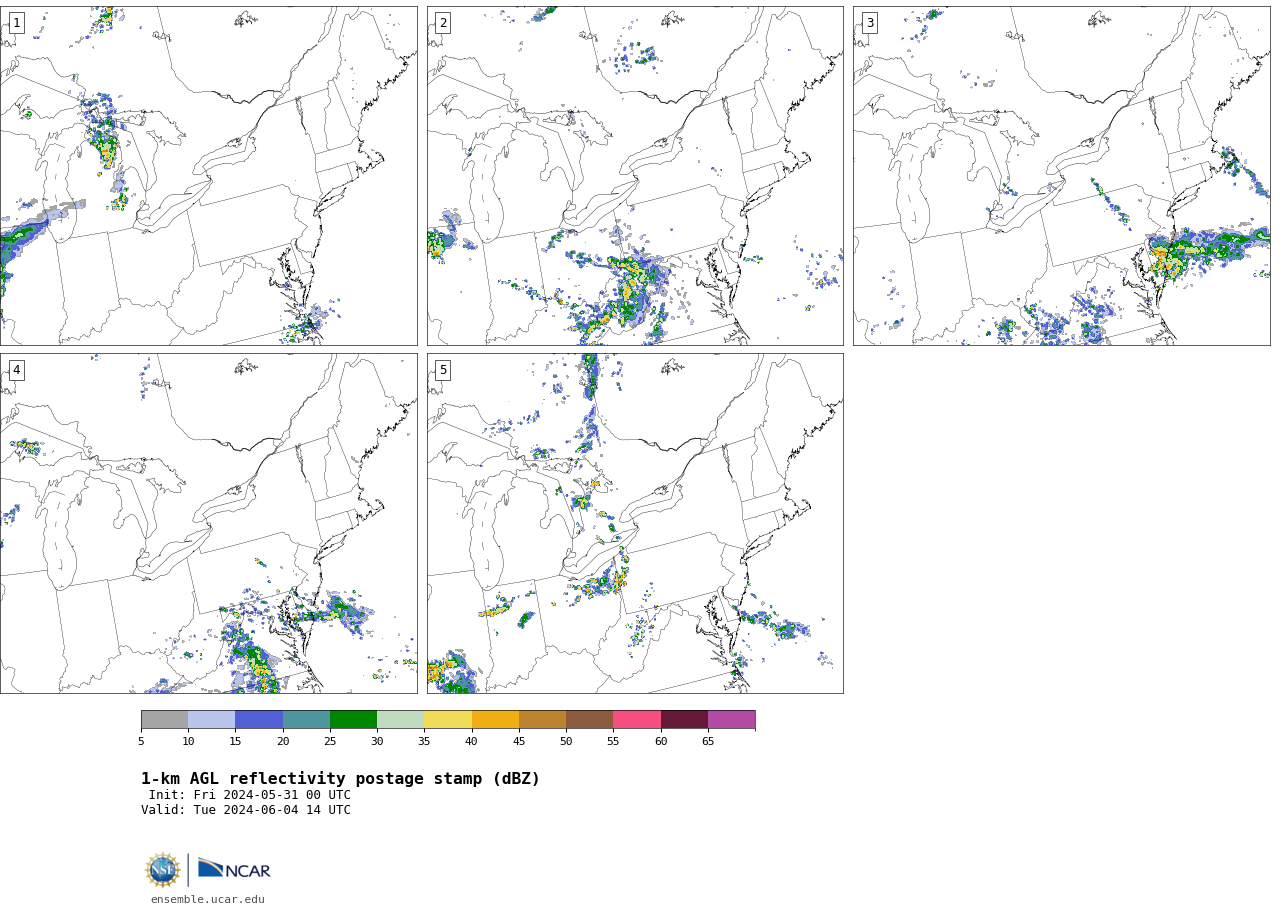1280x910 pixels.
Task: Click the blue 15-20 dBZ swatch
Action: [x=259, y=720]
